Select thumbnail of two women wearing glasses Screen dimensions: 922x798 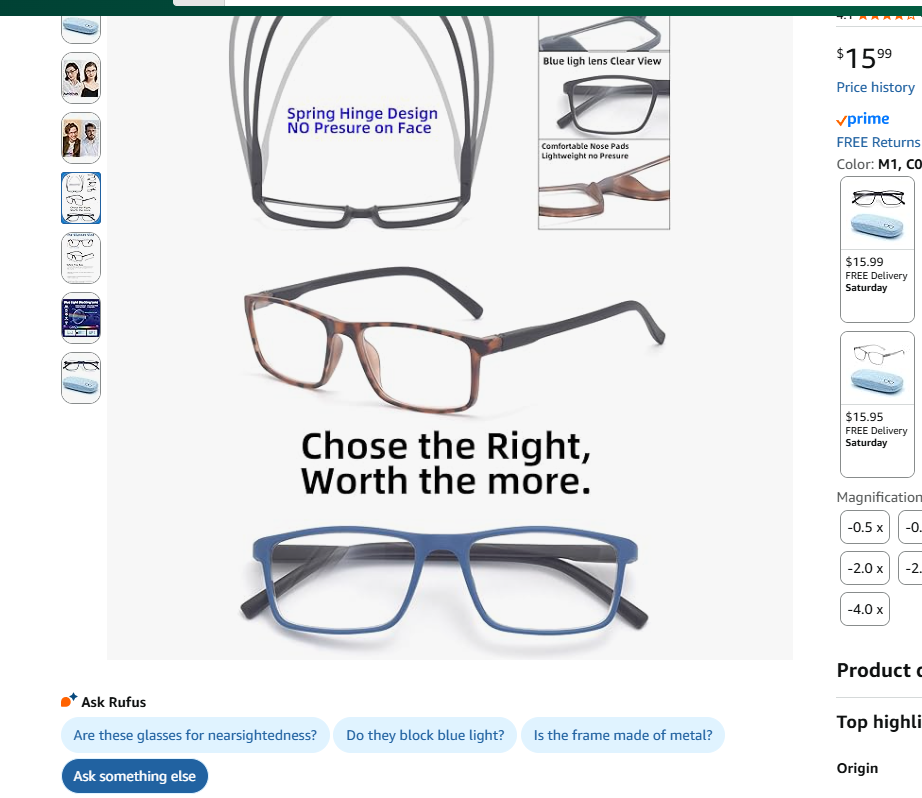(x=81, y=78)
